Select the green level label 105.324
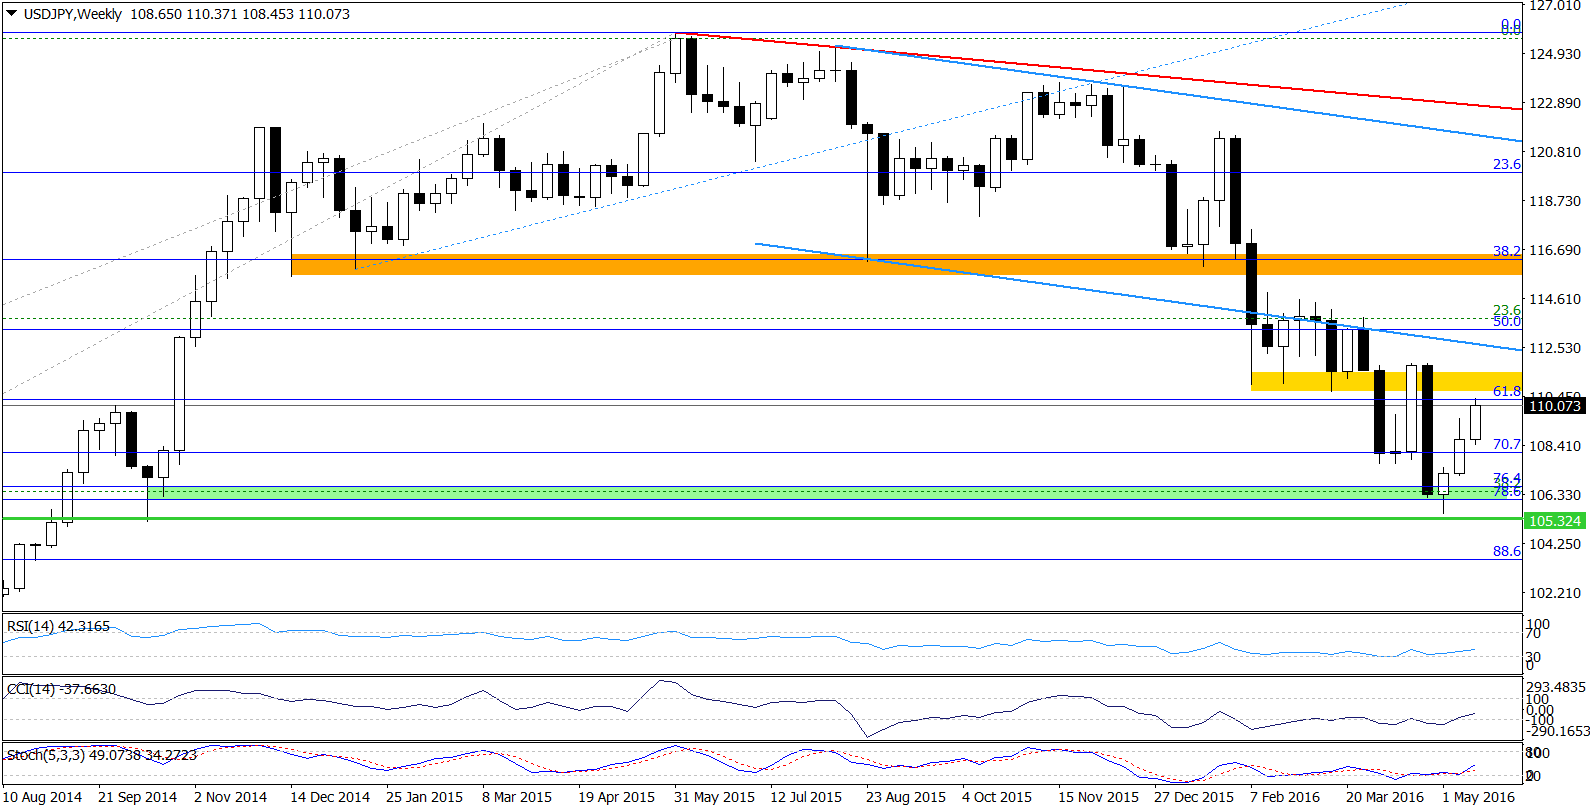This screenshot has height=811, width=1590. (1555, 521)
